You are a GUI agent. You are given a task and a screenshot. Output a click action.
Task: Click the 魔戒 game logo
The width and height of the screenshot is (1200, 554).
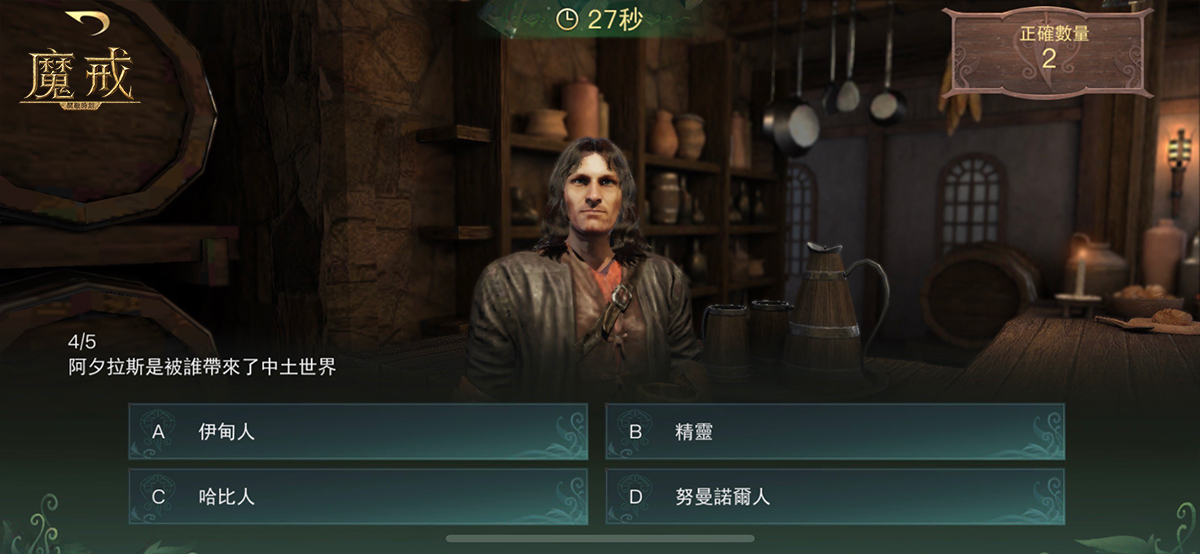[78, 74]
